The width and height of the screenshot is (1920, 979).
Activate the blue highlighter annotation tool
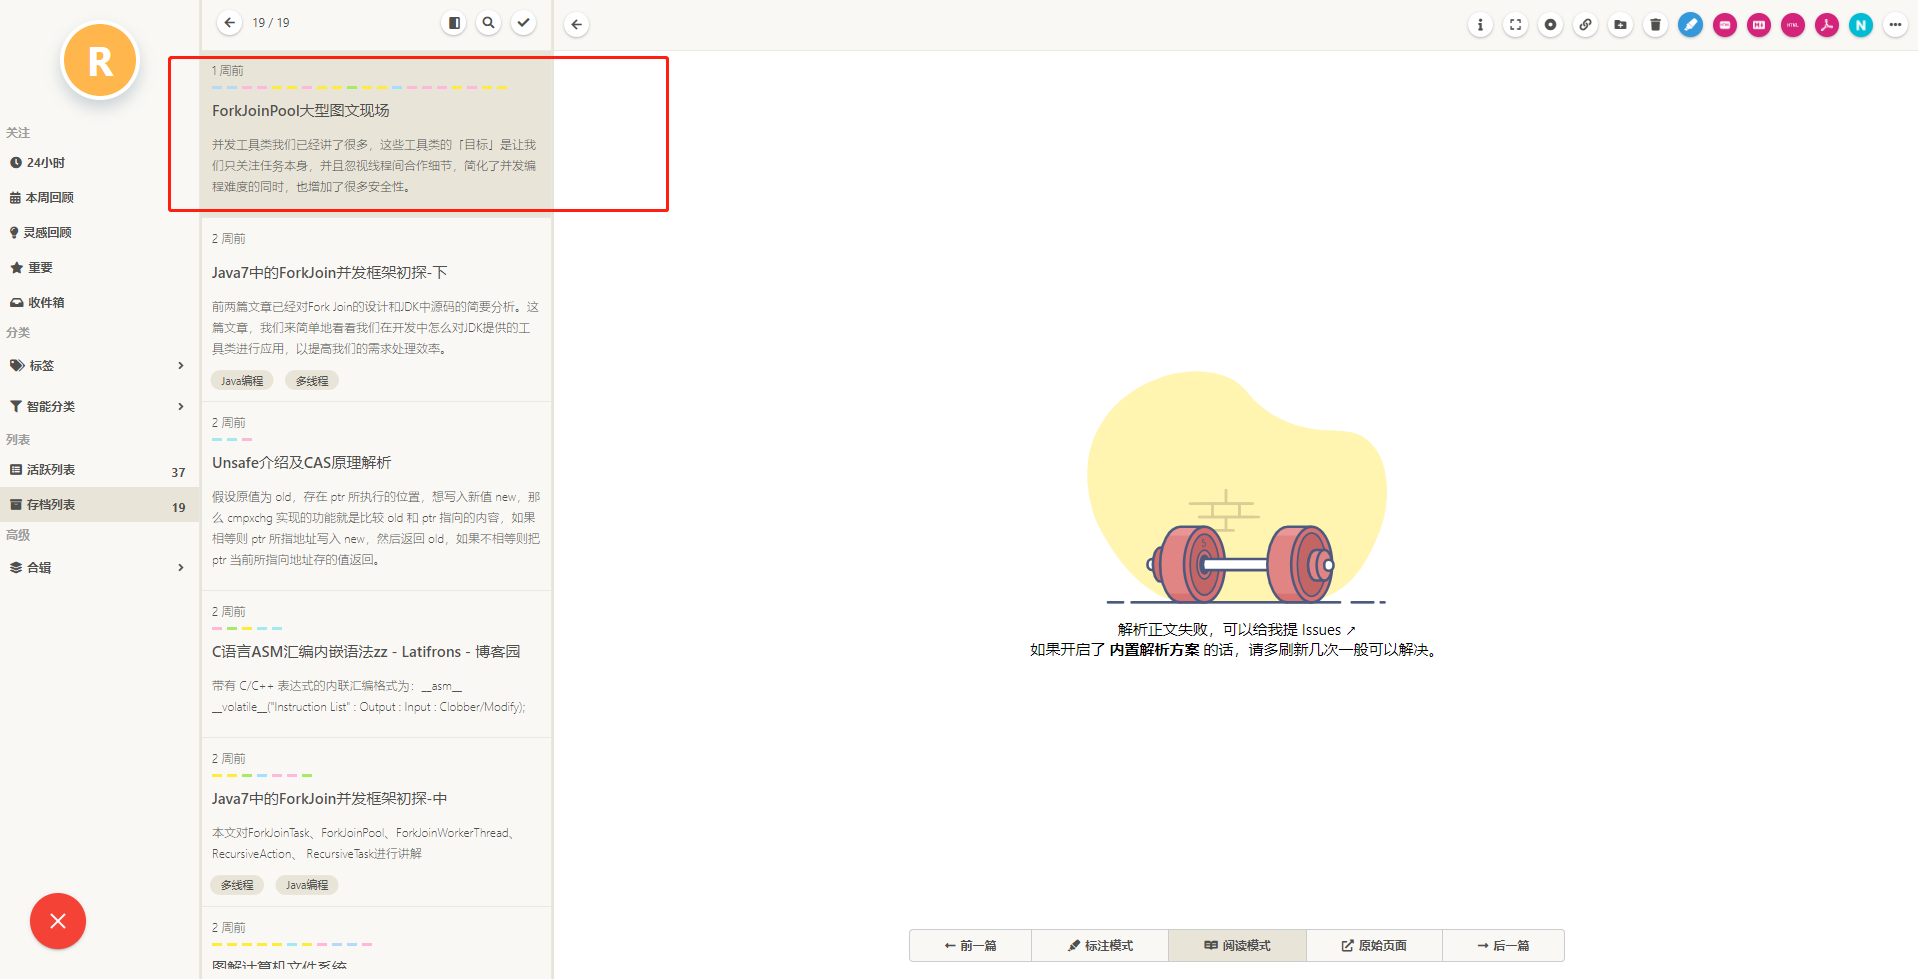pyautogui.click(x=1690, y=24)
